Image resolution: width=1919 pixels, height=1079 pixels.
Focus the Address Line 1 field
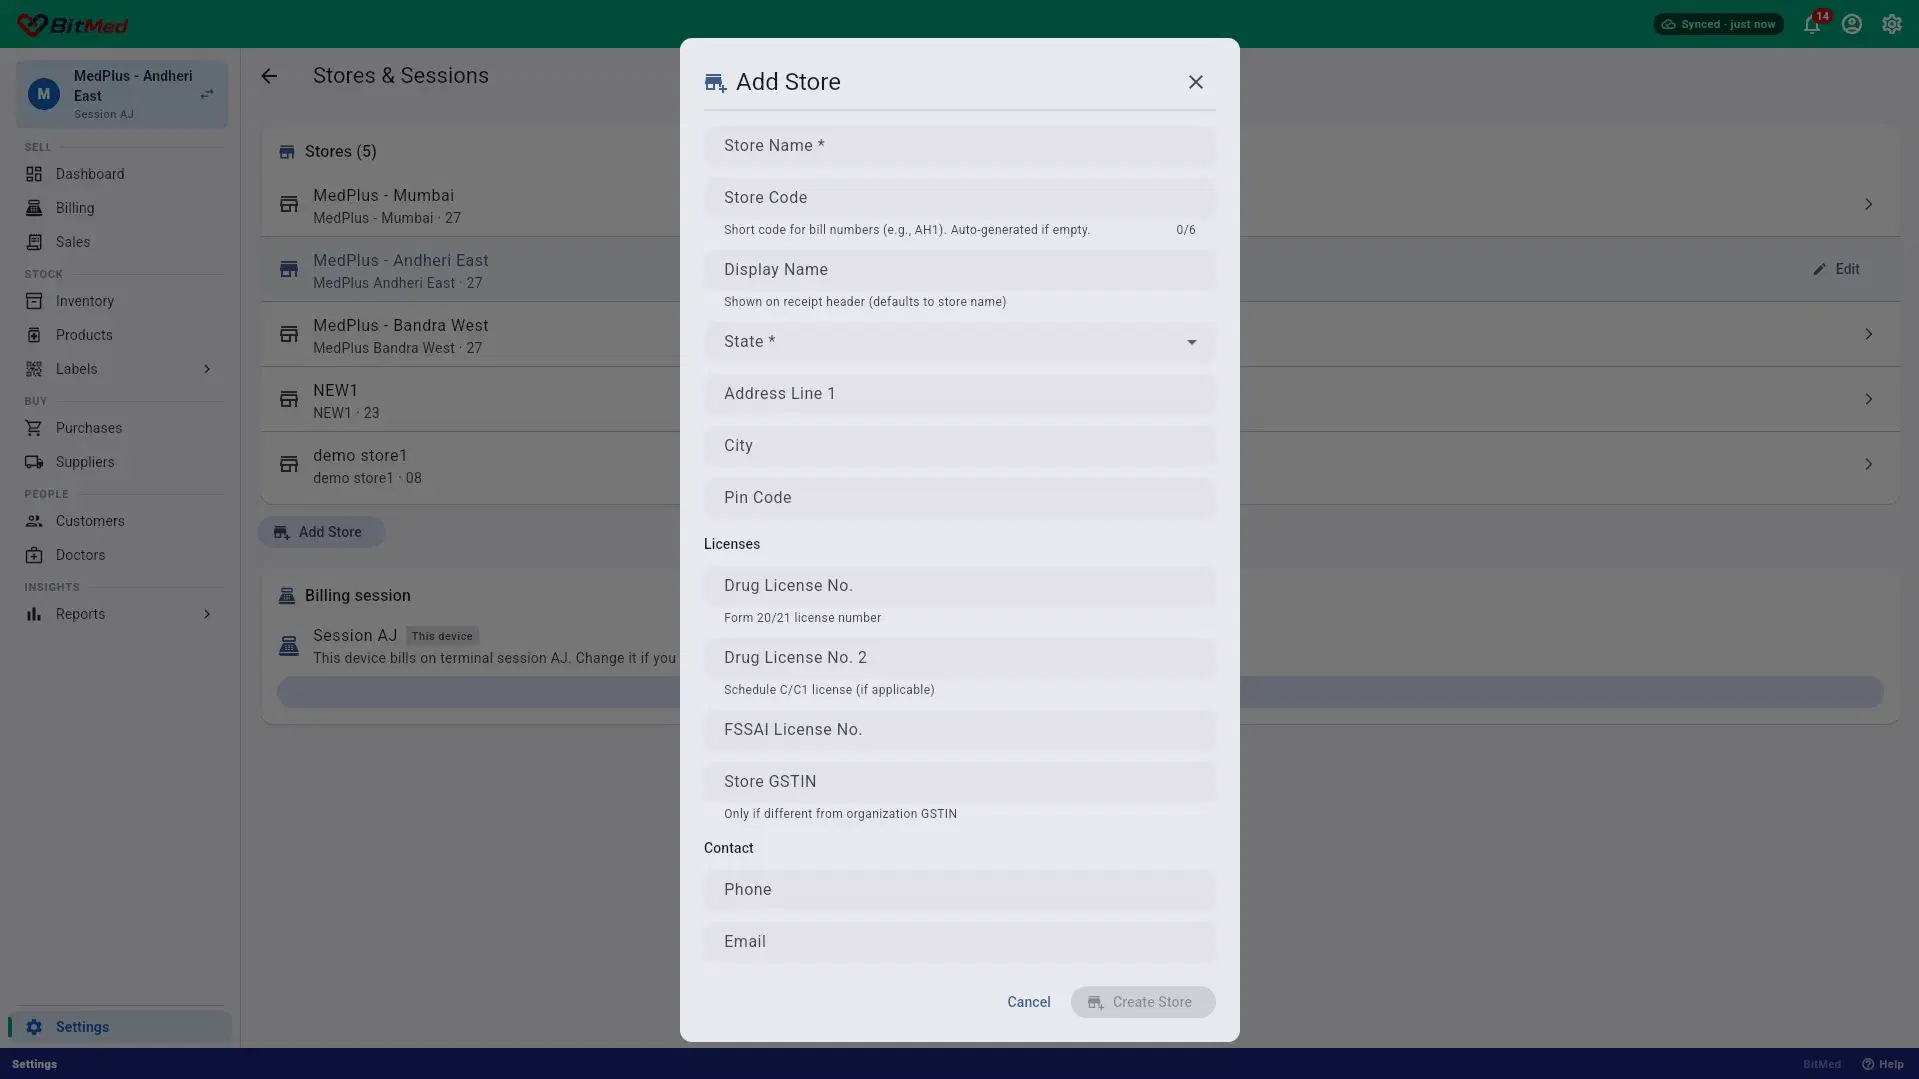[x=959, y=394]
